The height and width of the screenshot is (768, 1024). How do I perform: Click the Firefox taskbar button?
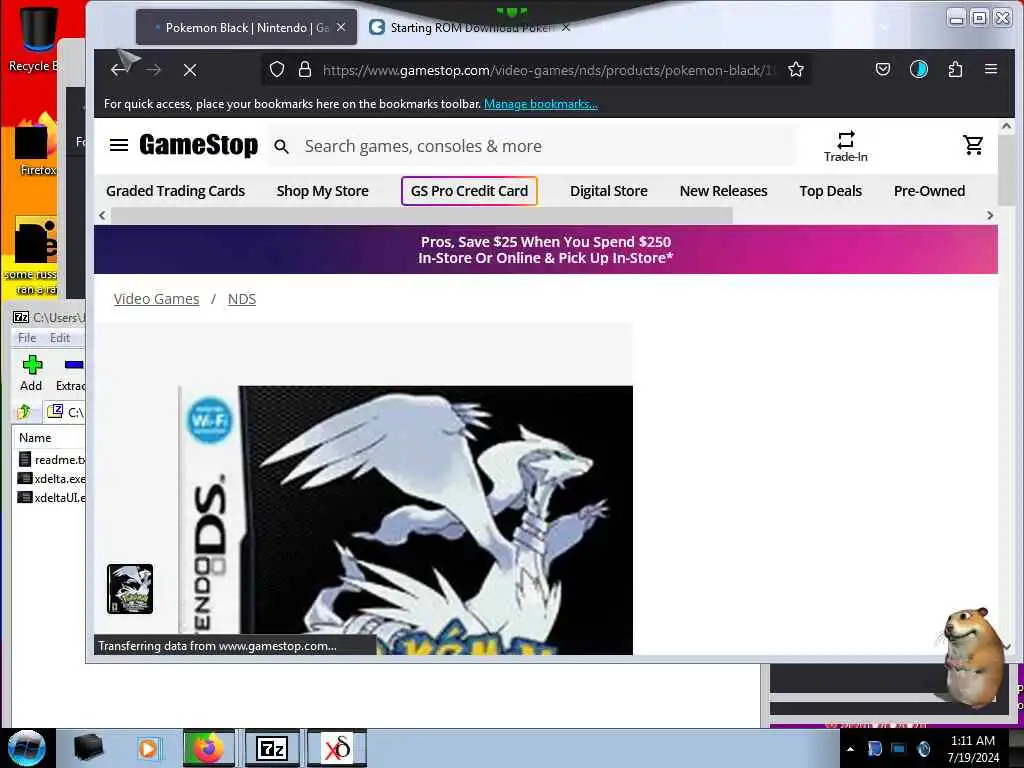[209, 748]
